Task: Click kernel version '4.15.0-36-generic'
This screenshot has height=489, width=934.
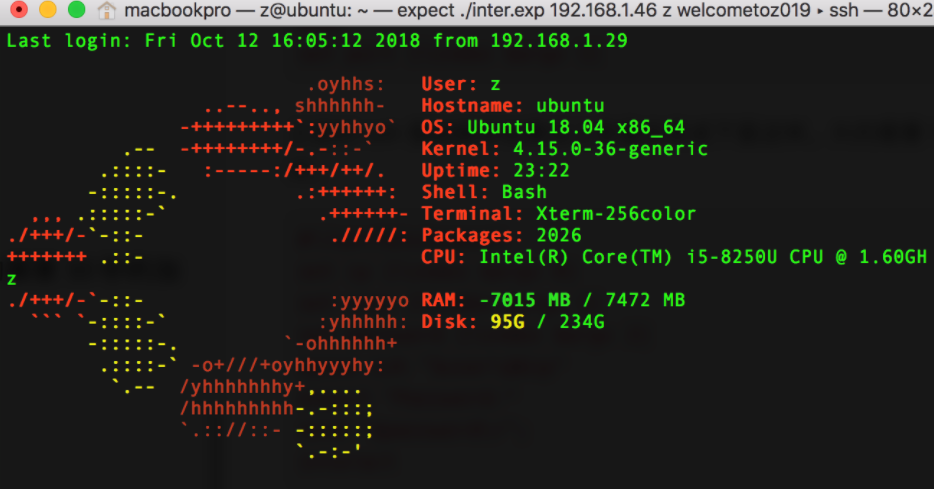Action: [x=610, y=149]
